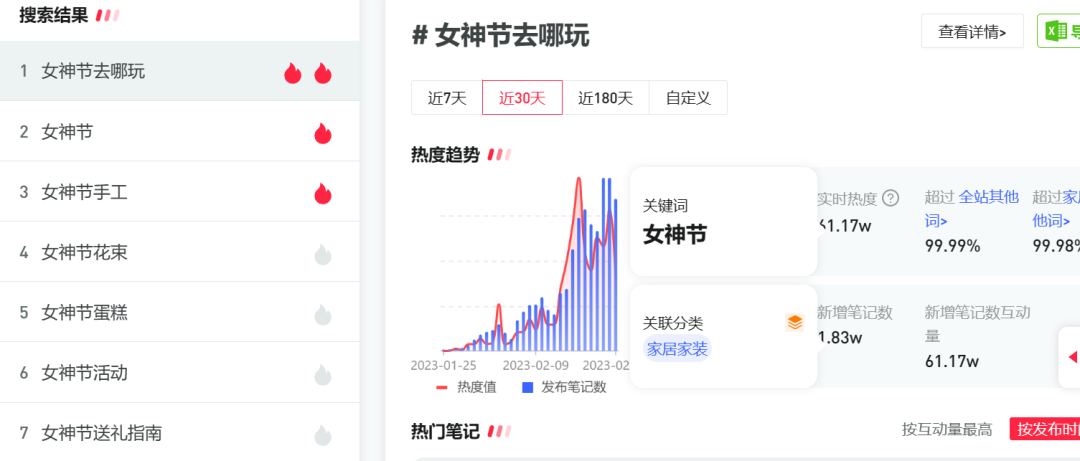Click the Excel export icon button
Screen dimensions: 1080x461
coord(1058,31)
